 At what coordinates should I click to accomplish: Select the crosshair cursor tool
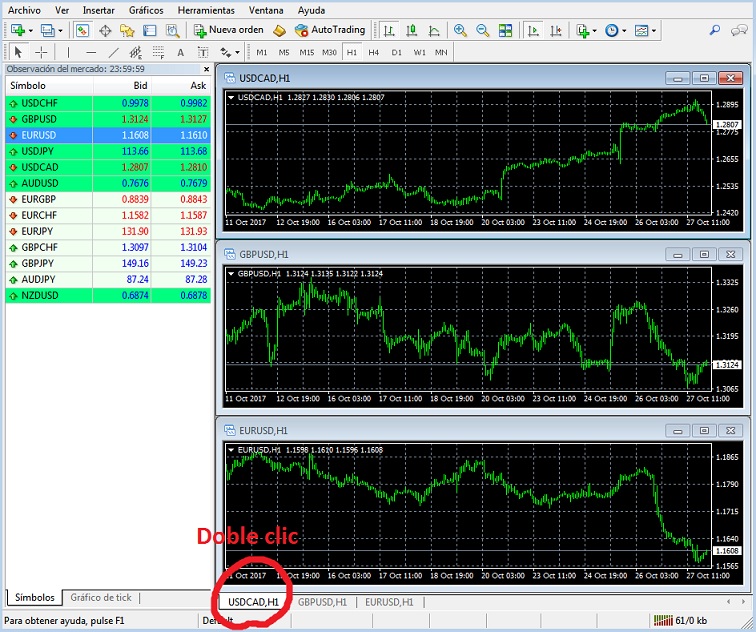41,52
